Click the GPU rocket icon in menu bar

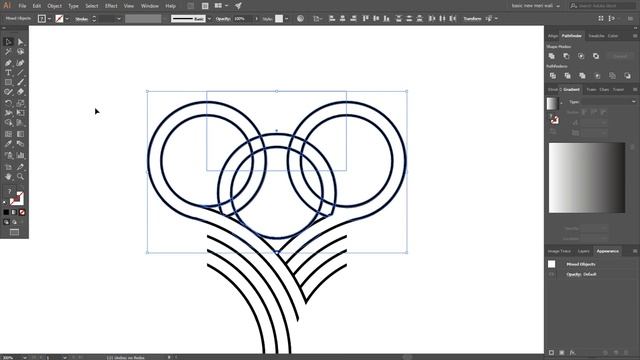pos(238,6)
